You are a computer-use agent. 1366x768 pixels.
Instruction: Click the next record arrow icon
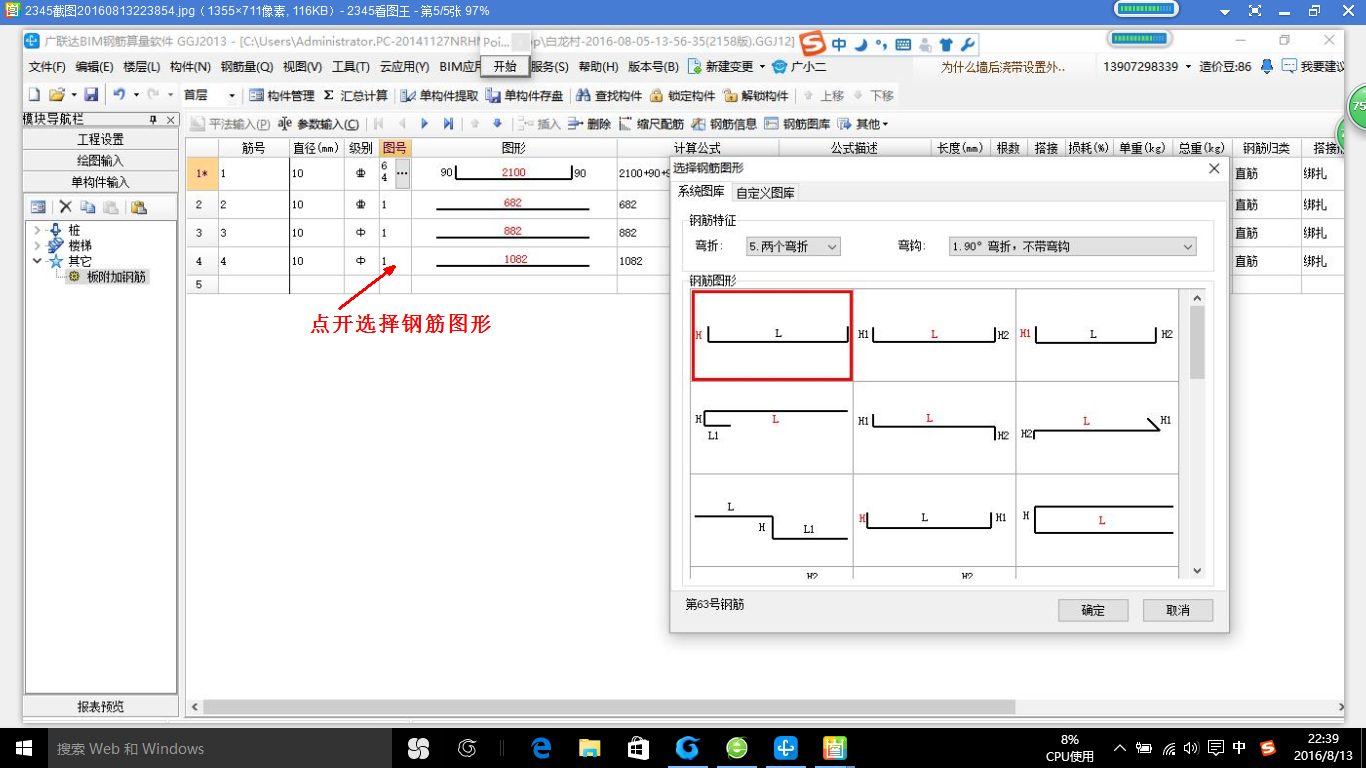click(425, 124)
